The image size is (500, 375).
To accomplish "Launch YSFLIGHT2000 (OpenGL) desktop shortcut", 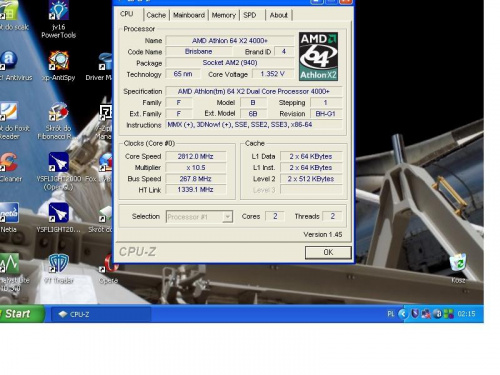I will 59,162.
